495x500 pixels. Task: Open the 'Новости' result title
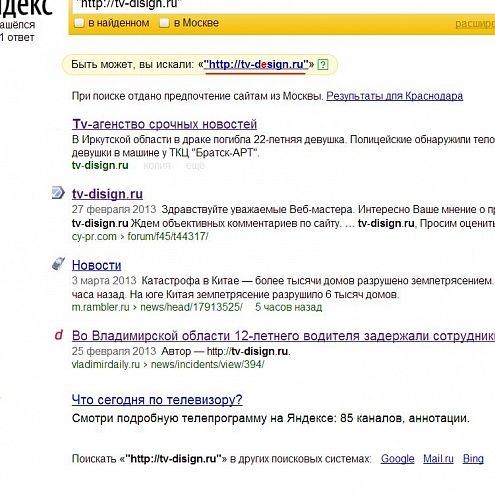[x=96, y=265]
